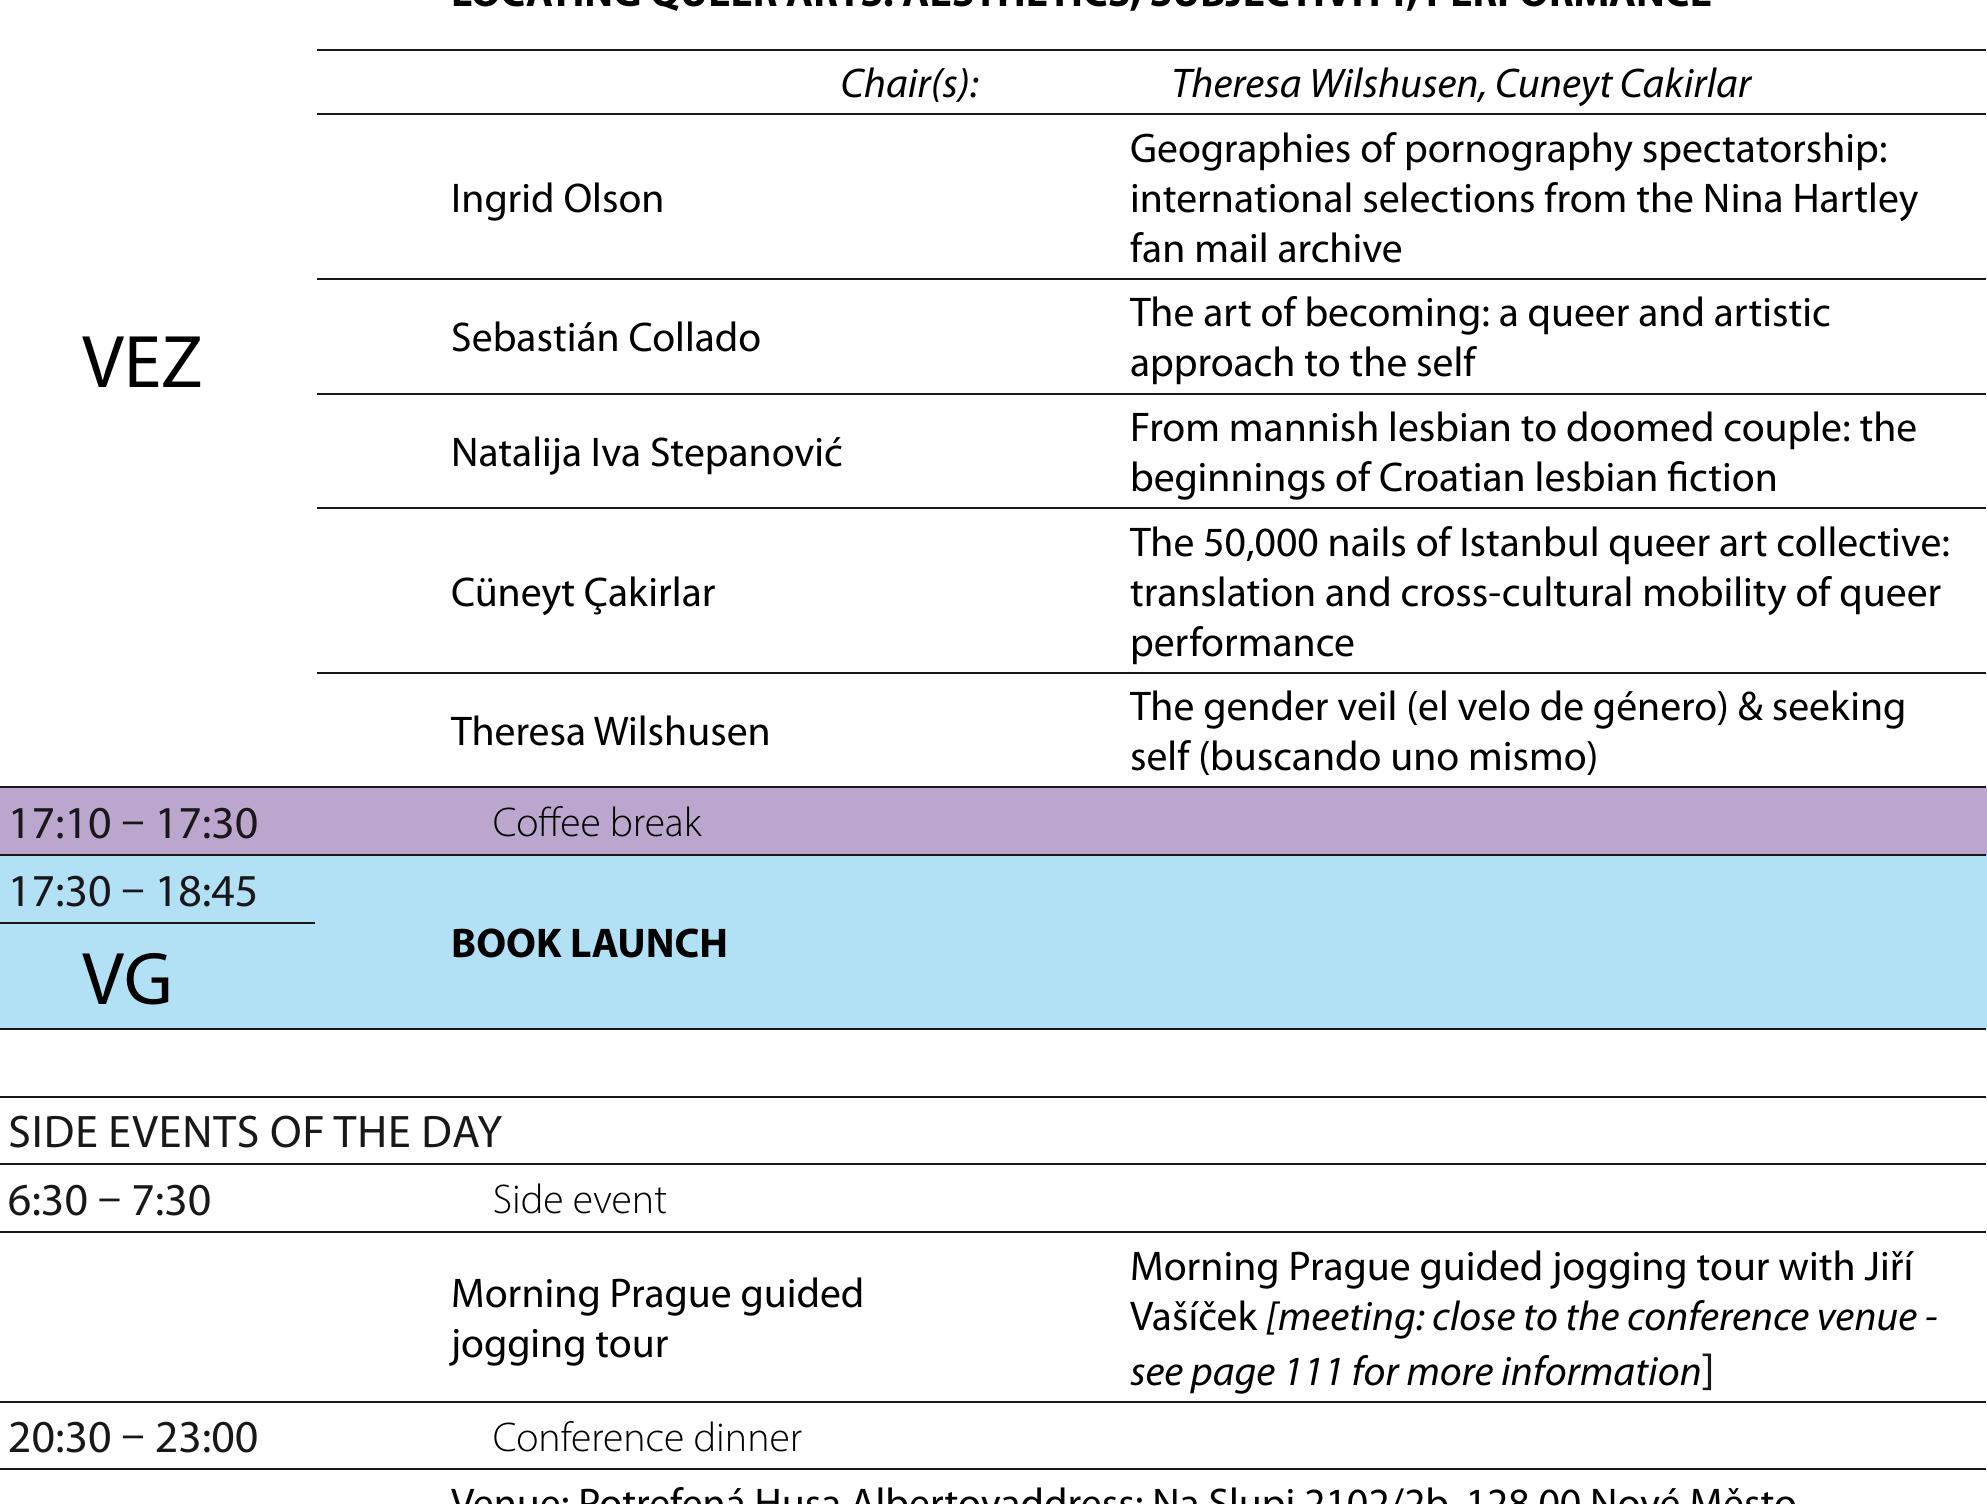The height and width of the screenshot is (1504, 1987).
Task: Click presenter name Cüneyt Çakirlar
Action: 583,593
